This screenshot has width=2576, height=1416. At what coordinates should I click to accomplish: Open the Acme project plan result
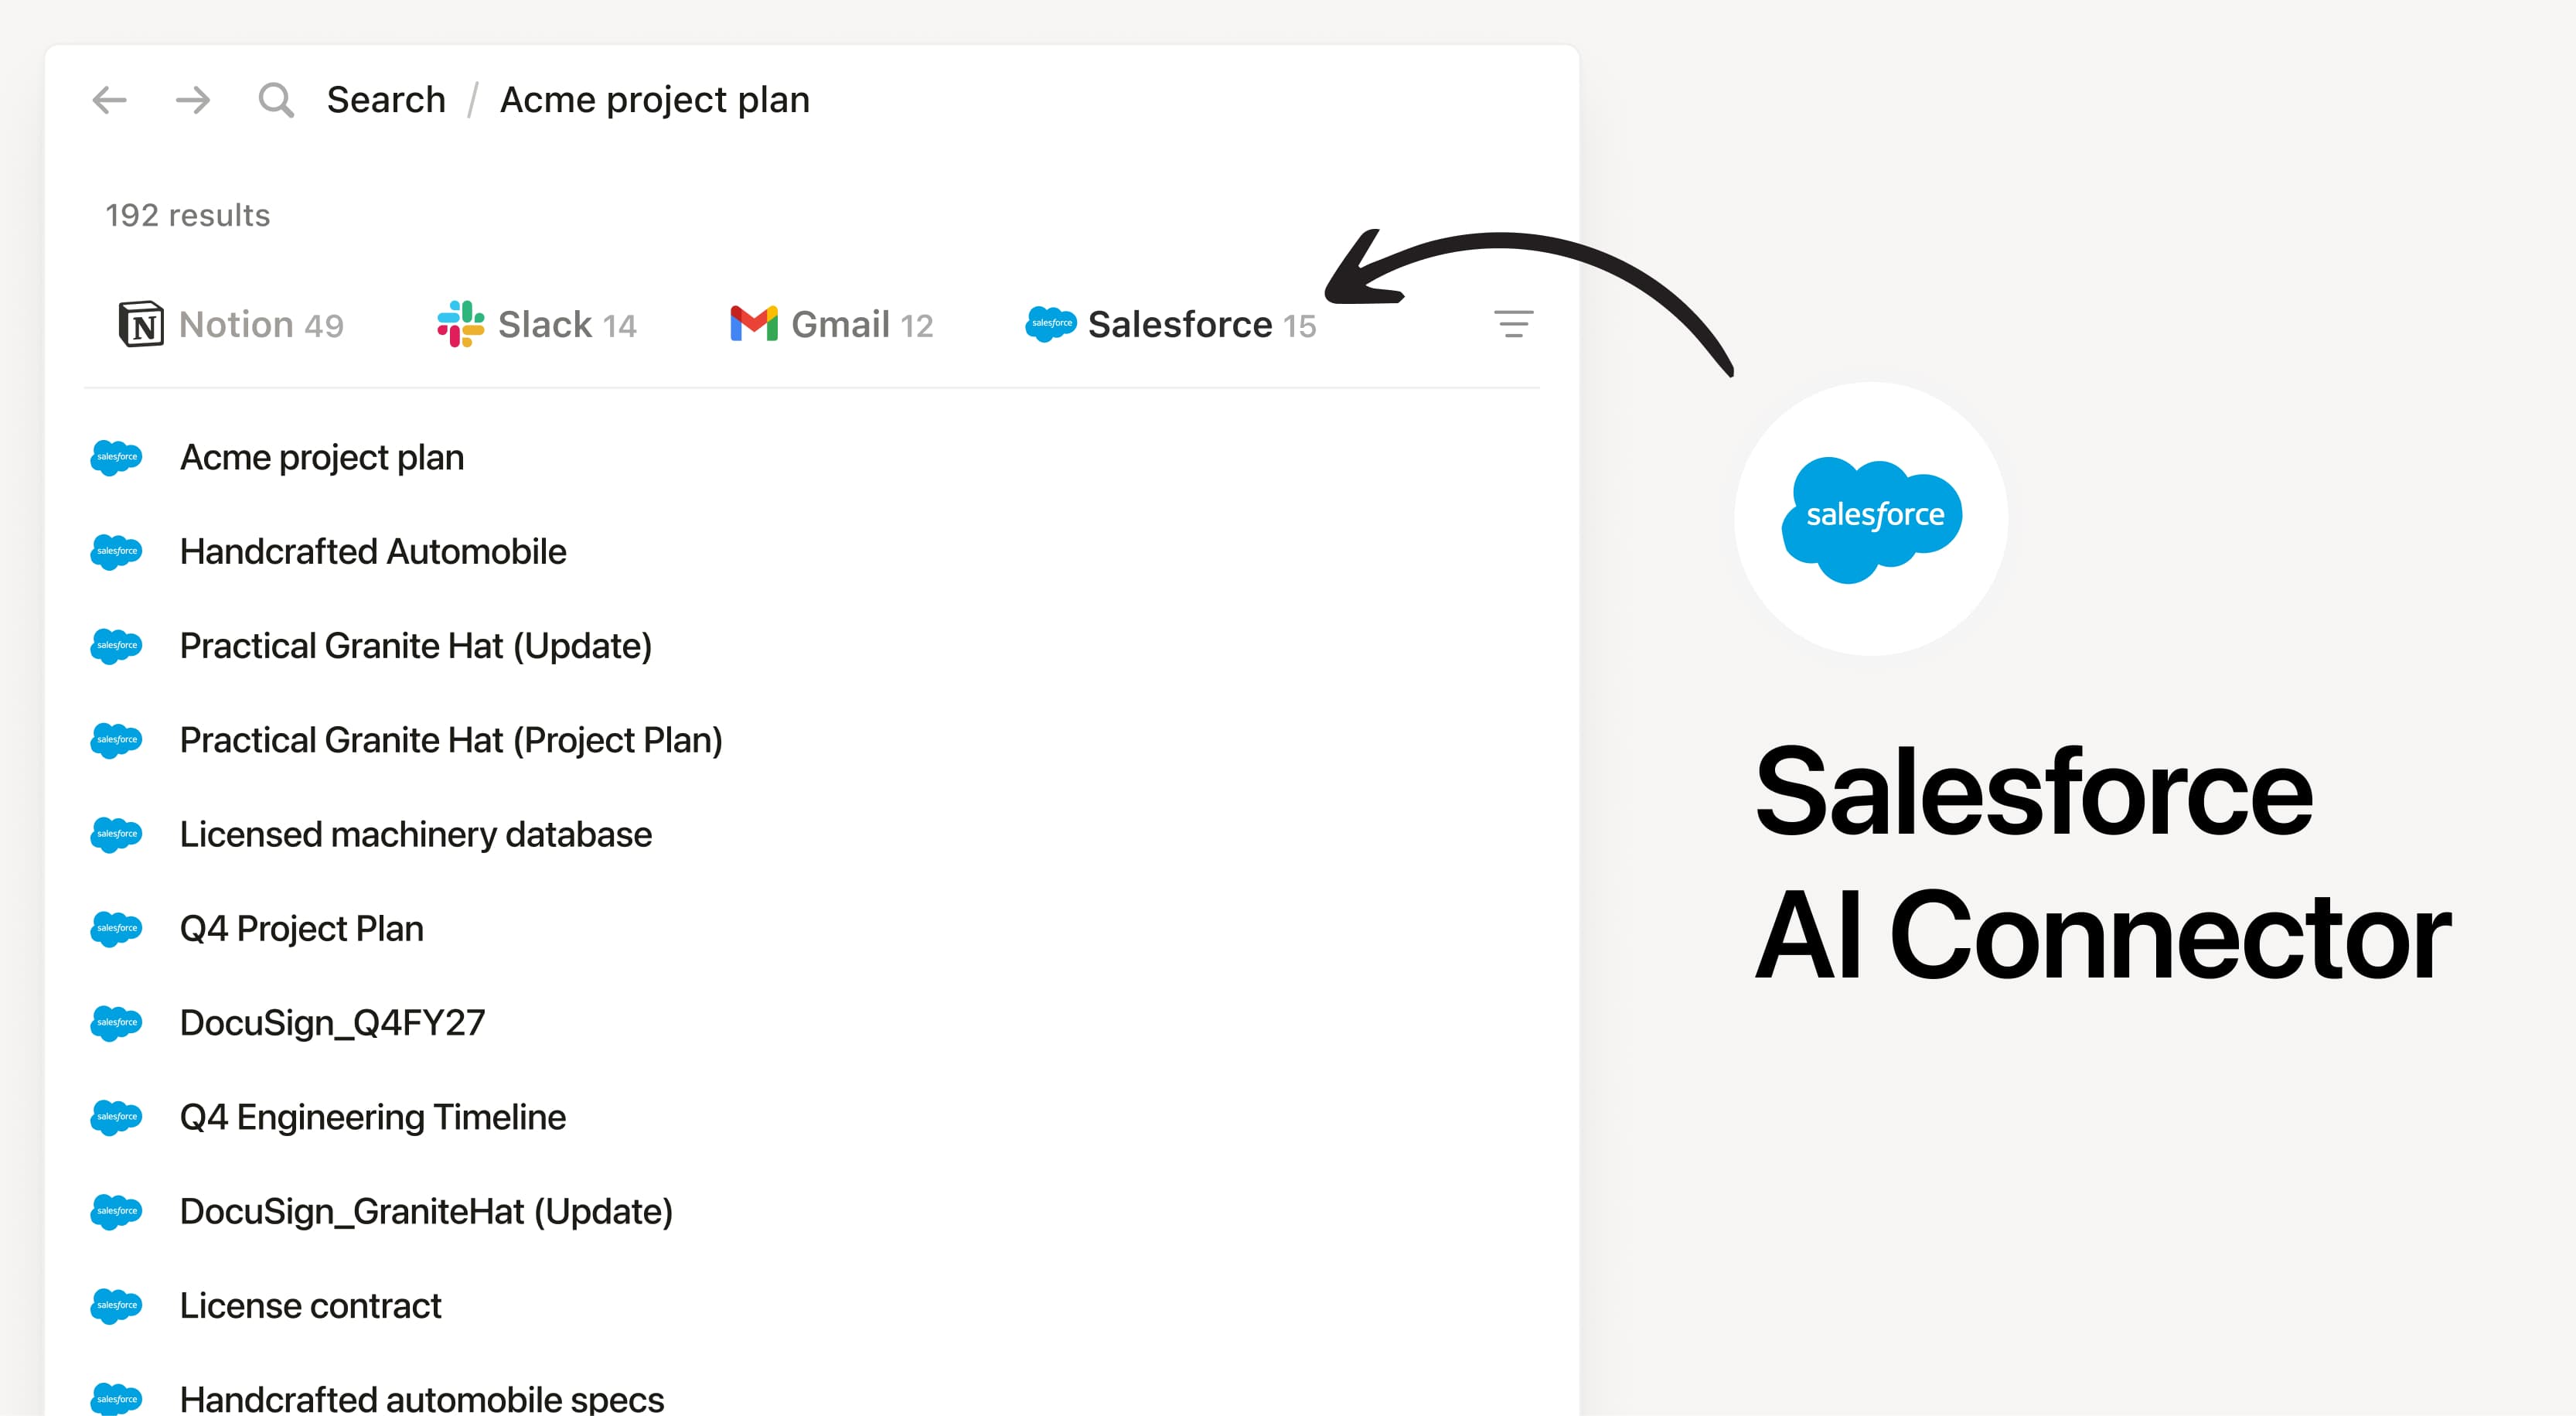(x=322, y=458)
